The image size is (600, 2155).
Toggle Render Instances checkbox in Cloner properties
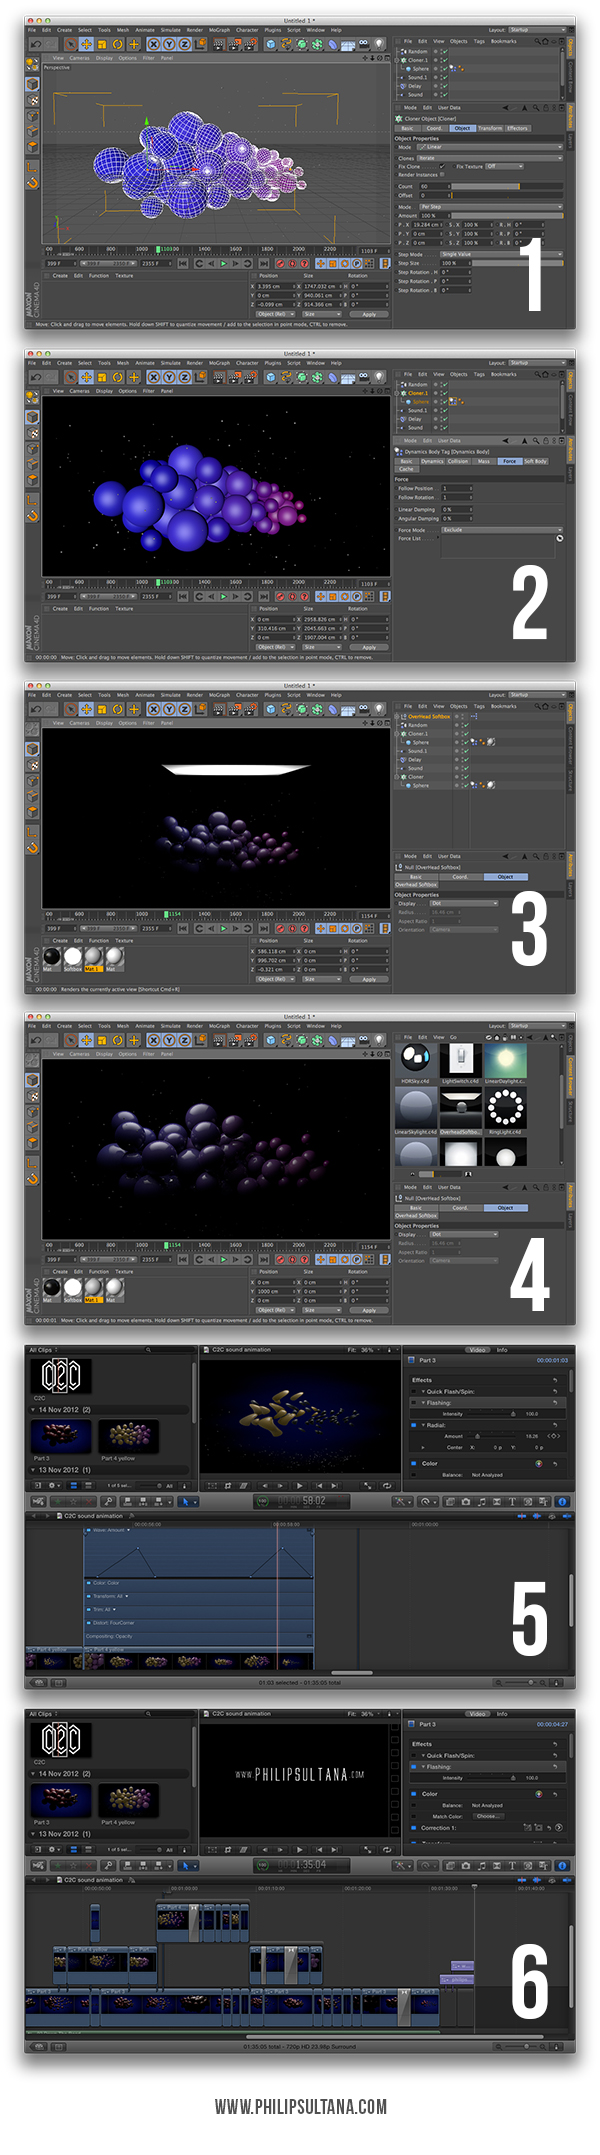pyautogui.click(x=442, y=174)
